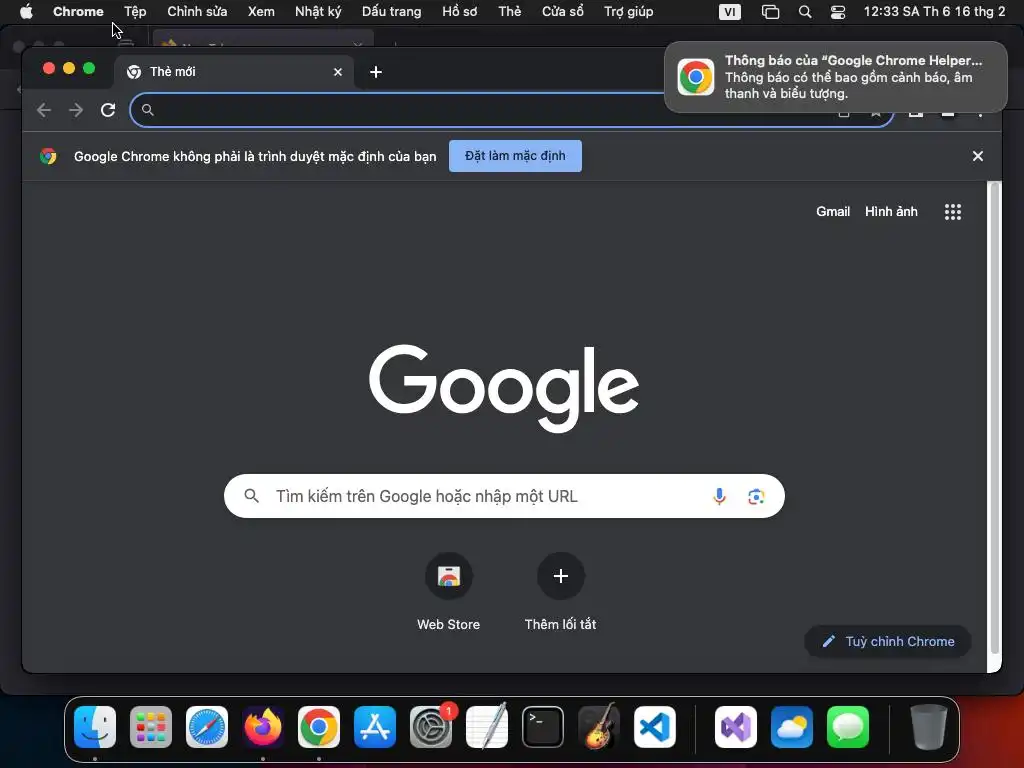Open Visual Studio Code from the Dock
This screenshot has width=1024, height=768.
coord(655,727)
